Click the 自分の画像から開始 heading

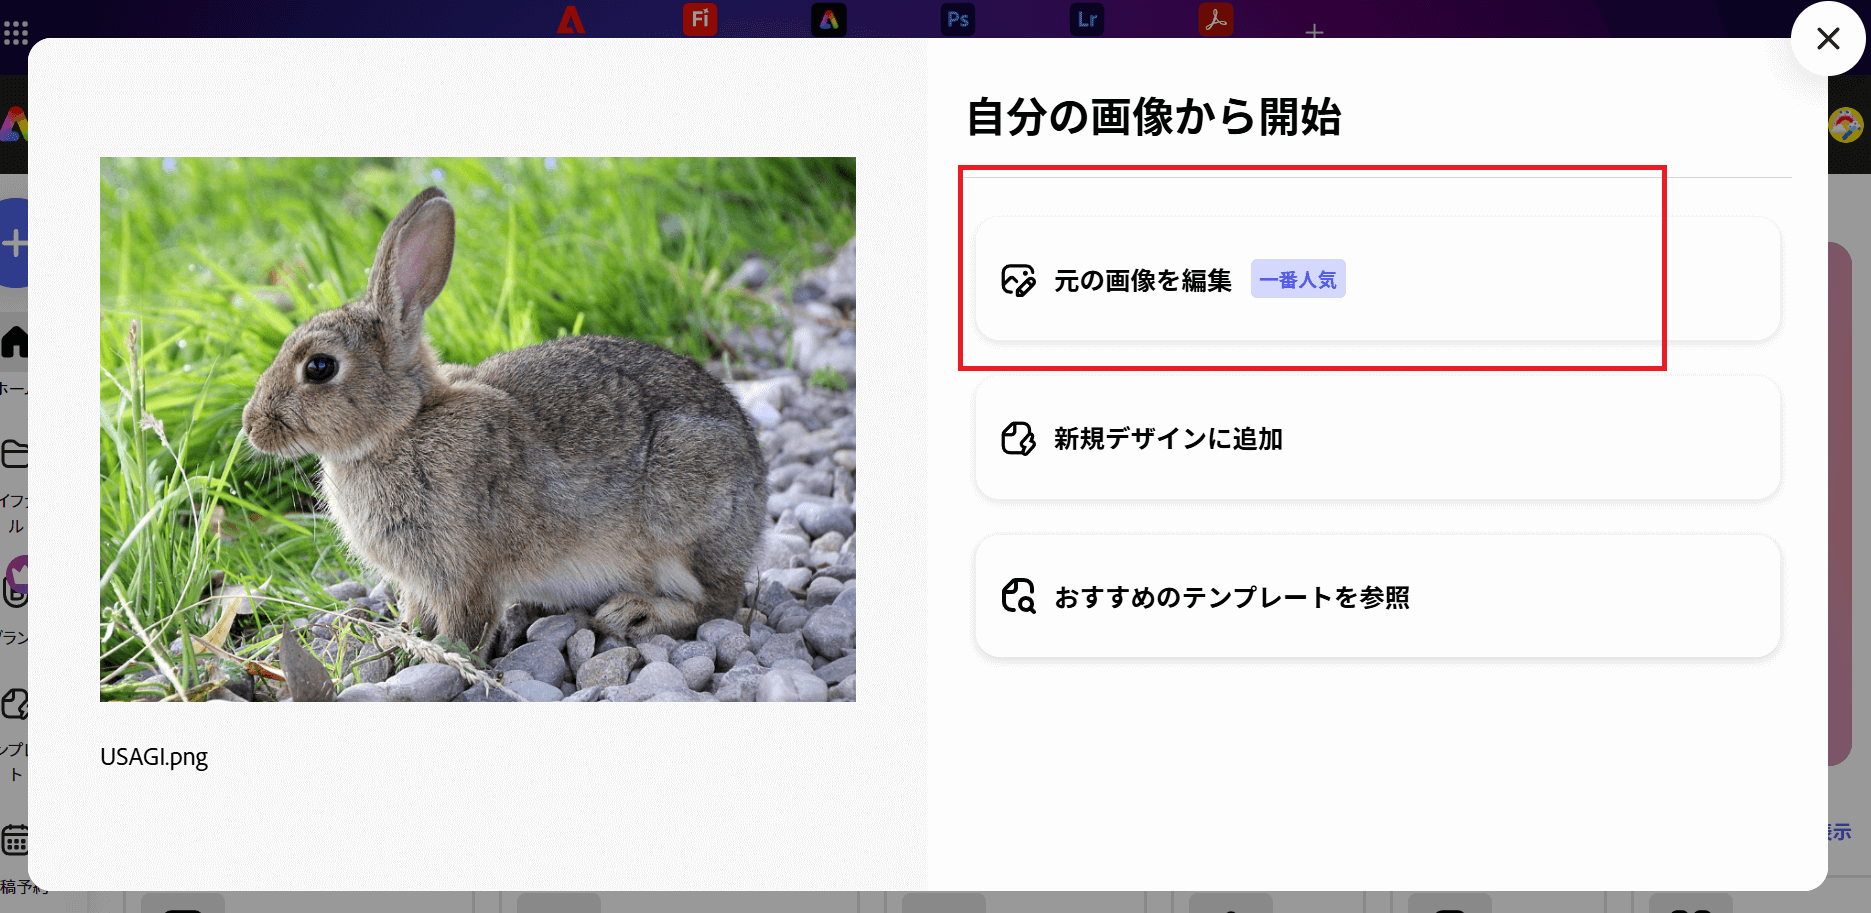point(1153,117)
